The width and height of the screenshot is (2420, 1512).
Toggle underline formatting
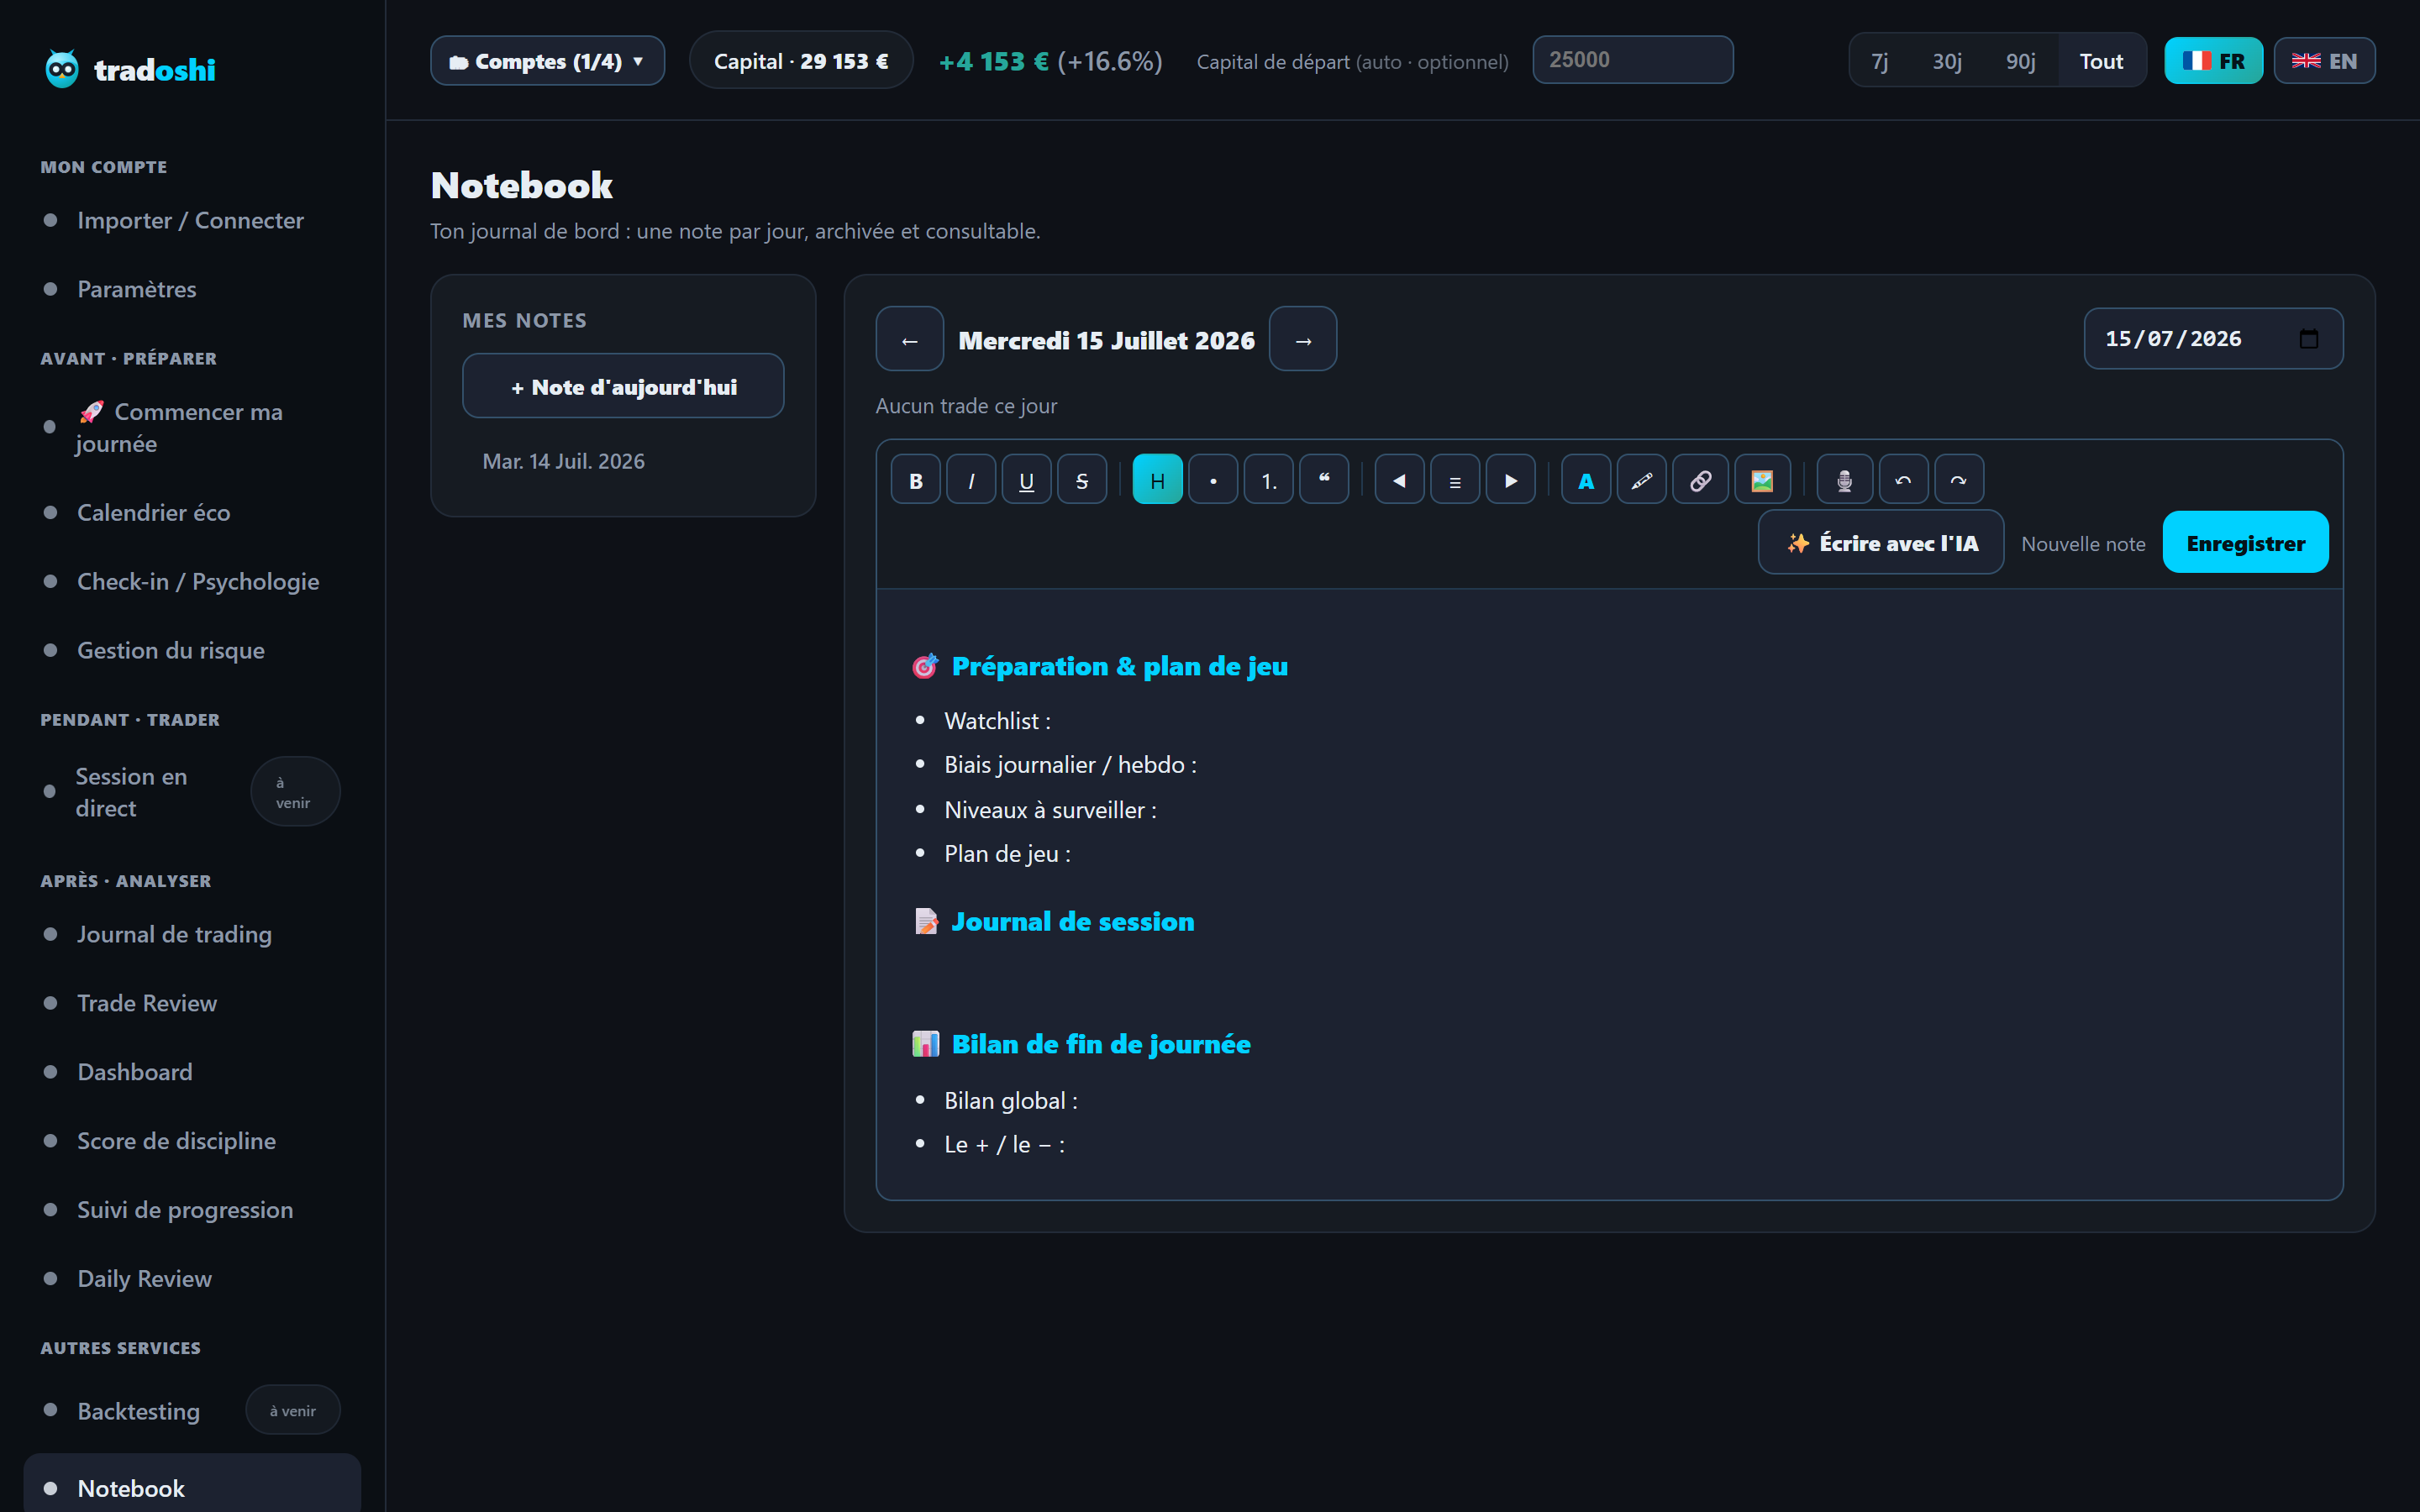[x=1026, y=480]
